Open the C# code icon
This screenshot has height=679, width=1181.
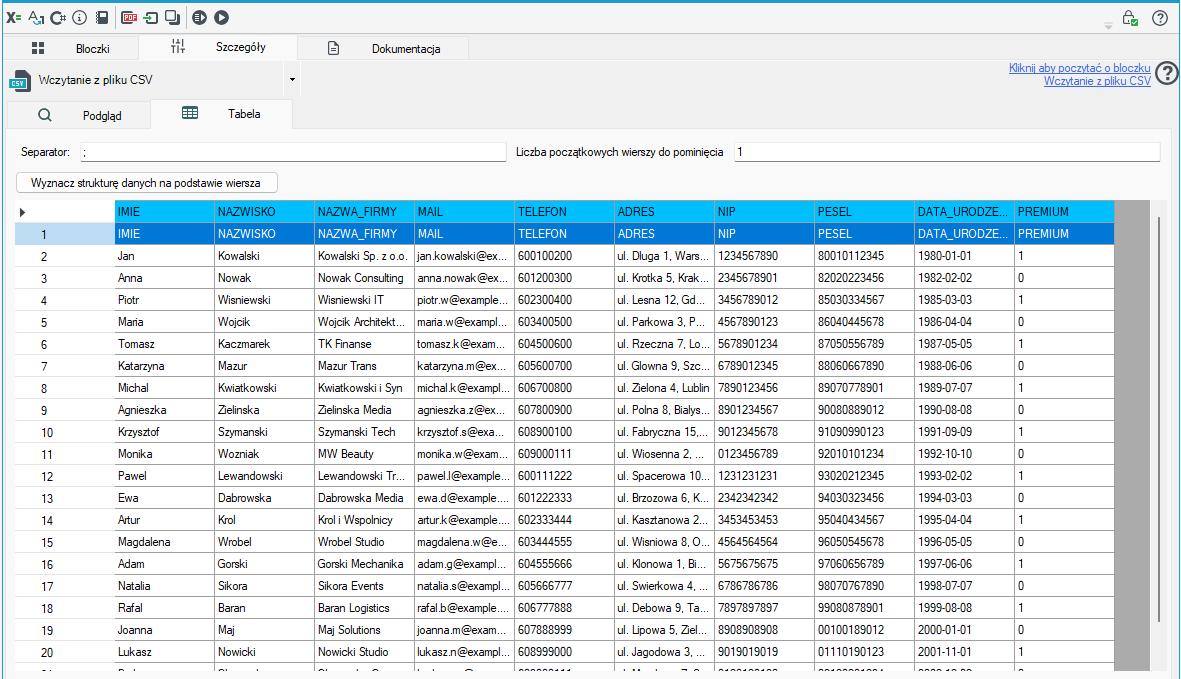pos(57,17)
